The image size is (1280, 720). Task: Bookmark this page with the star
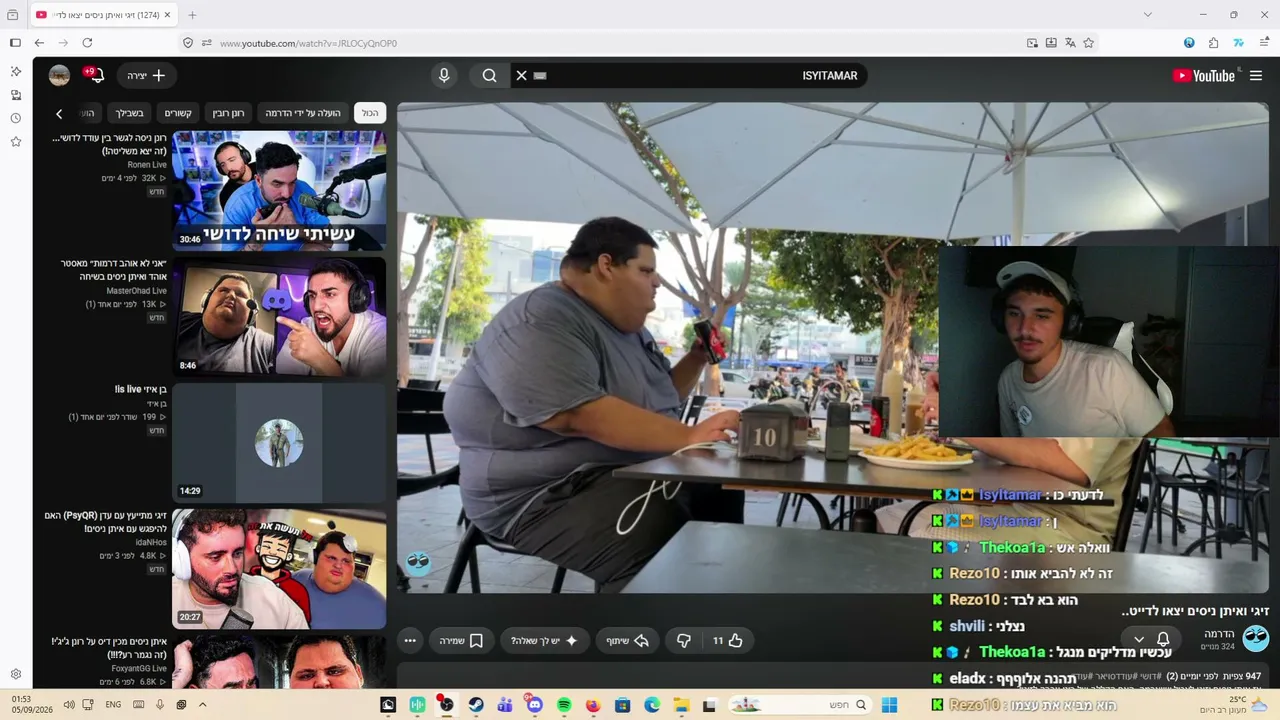[x=1088, y=43]
